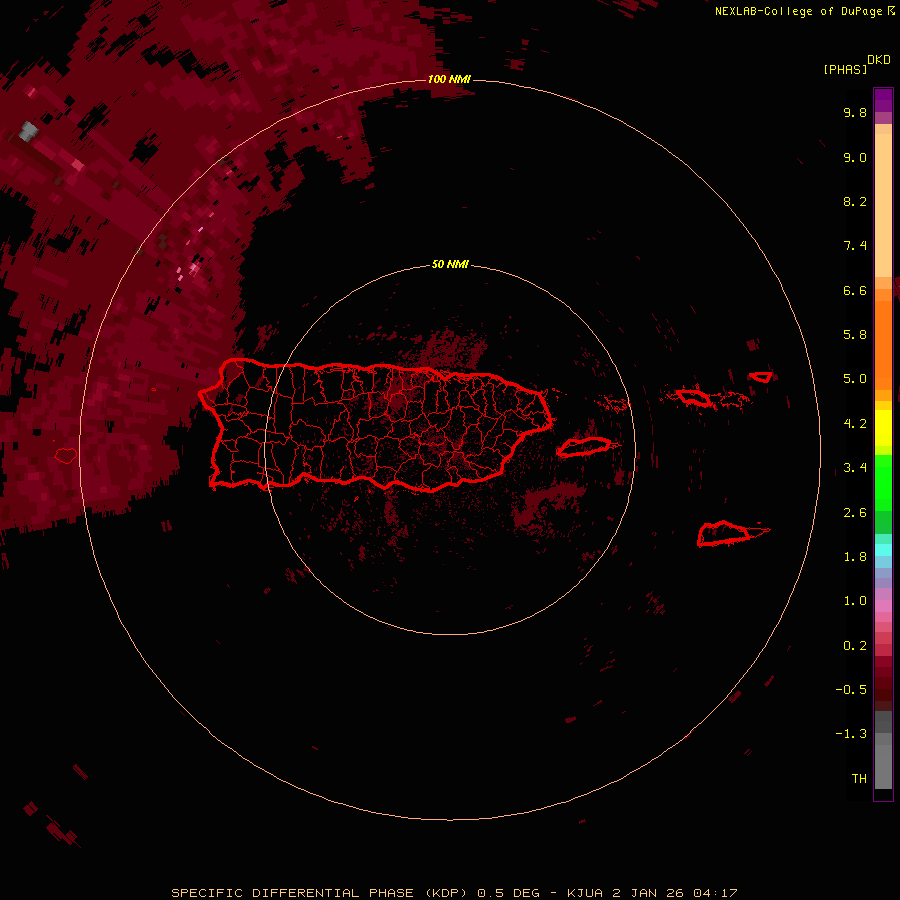900x900 pixels.
Task: Pick the cyan band on the color bar
Action: click(x=883, y=550)
